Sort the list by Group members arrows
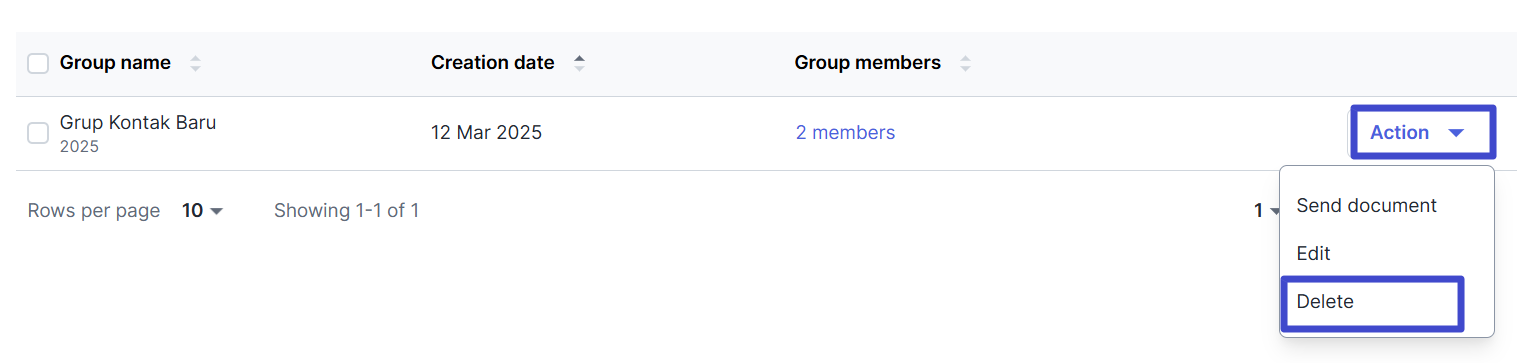Screen dimensions: 1540x363 [x=965, y=63]
